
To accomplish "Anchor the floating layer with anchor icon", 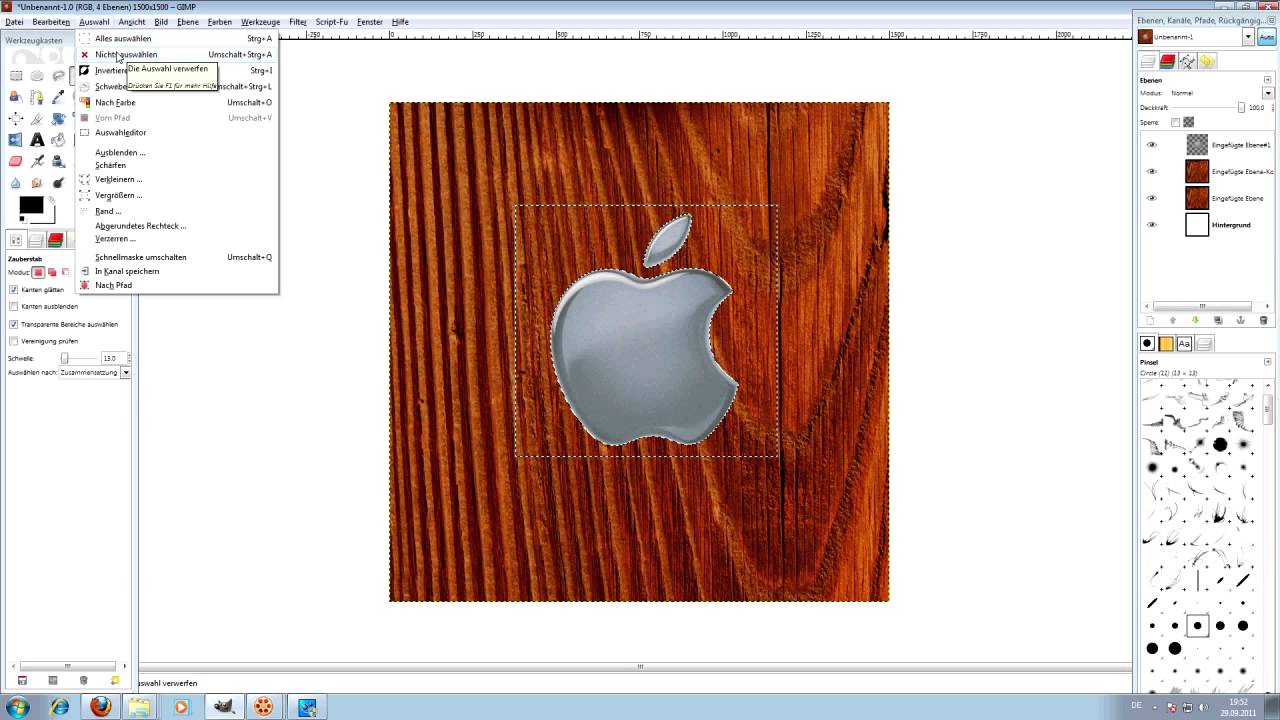I will tap(1241, 320).
